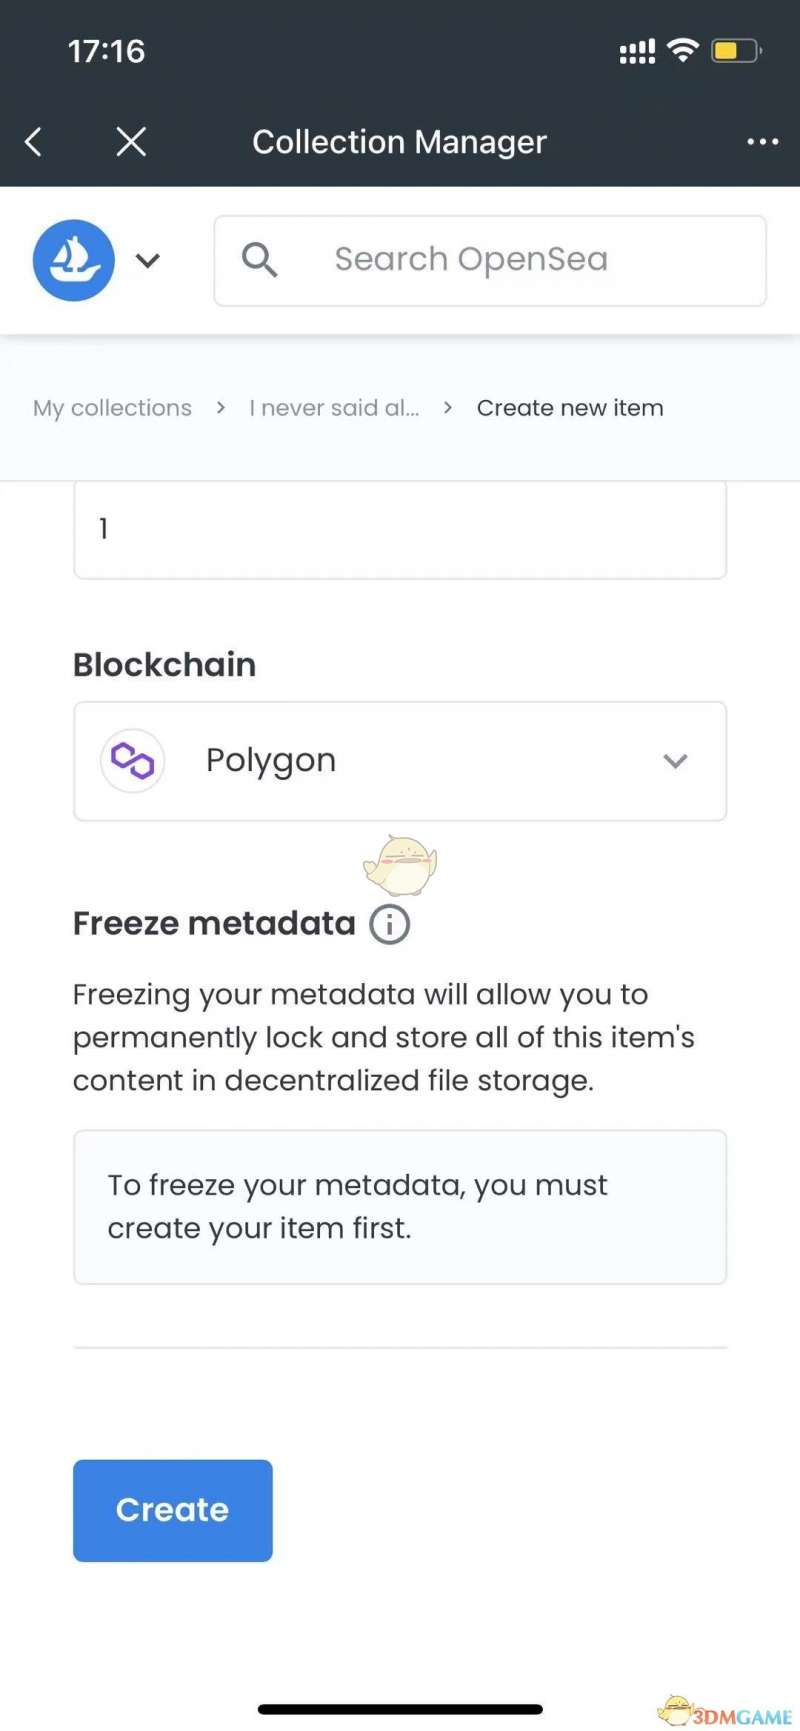Expand the chevron beside OpenSea logo

[x=148, y=261]
